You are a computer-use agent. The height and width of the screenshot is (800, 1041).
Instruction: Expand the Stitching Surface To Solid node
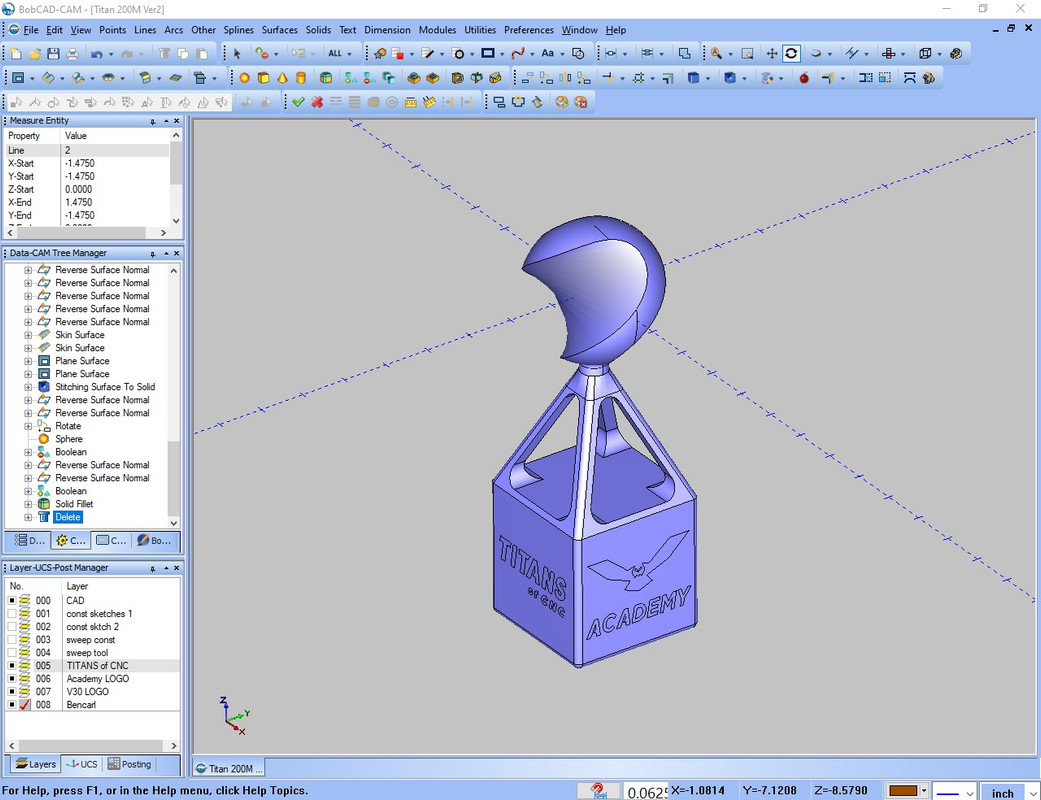(28, 387)
